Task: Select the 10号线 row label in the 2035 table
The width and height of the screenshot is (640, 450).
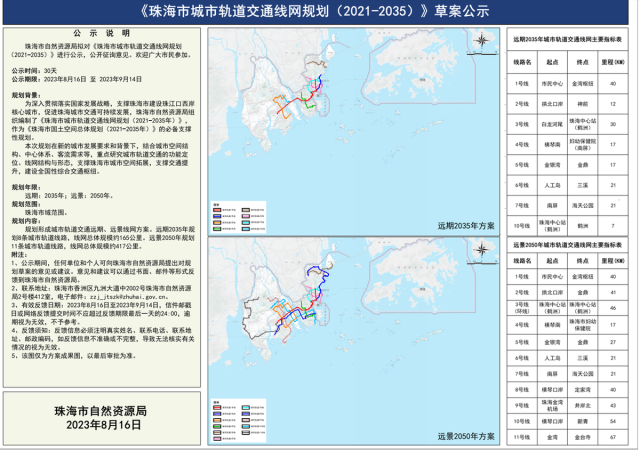Action: tap(522, 226)
